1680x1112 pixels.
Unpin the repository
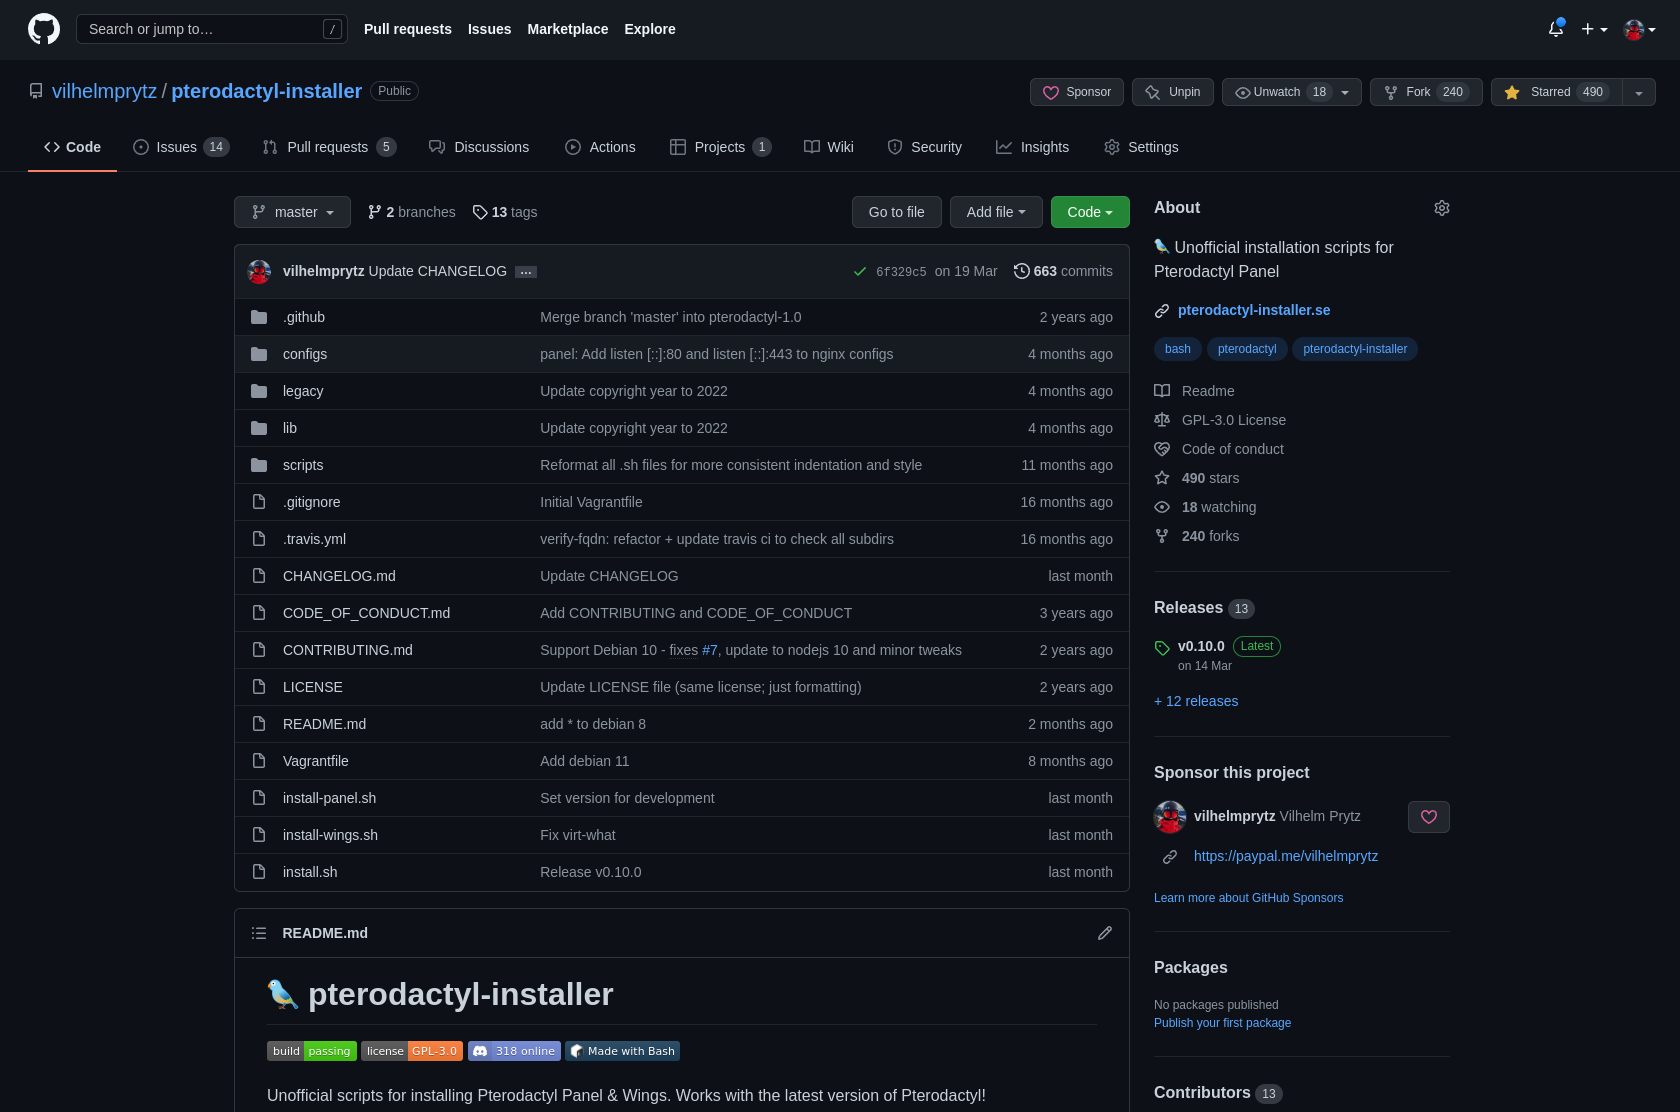point(1173,92)
